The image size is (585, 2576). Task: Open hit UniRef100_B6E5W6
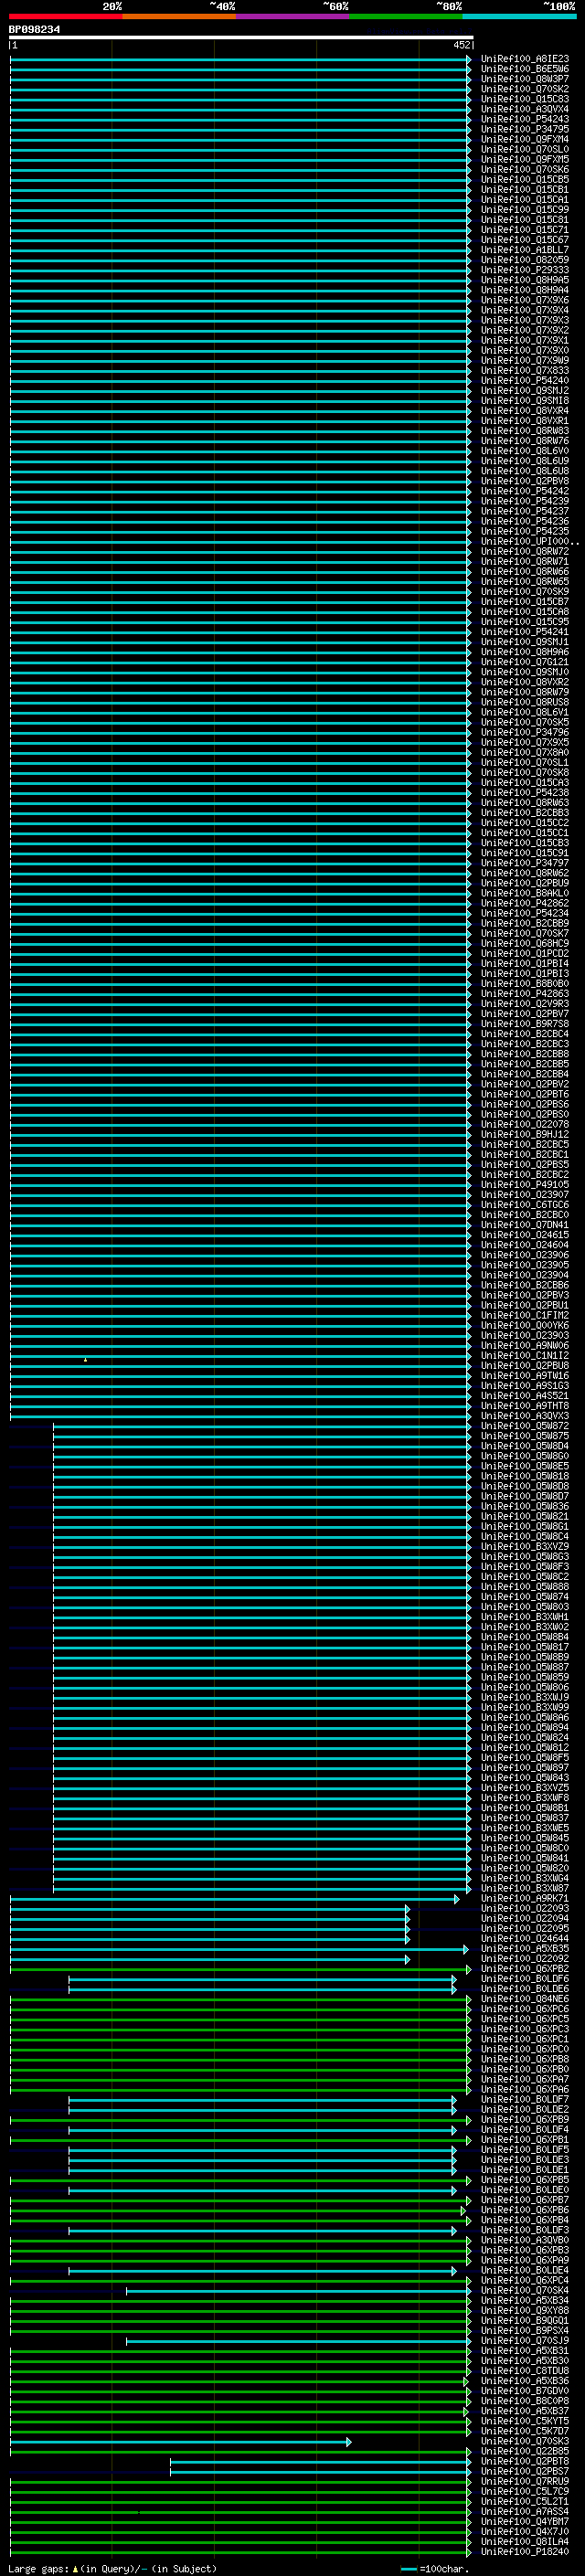pos(525,69)
